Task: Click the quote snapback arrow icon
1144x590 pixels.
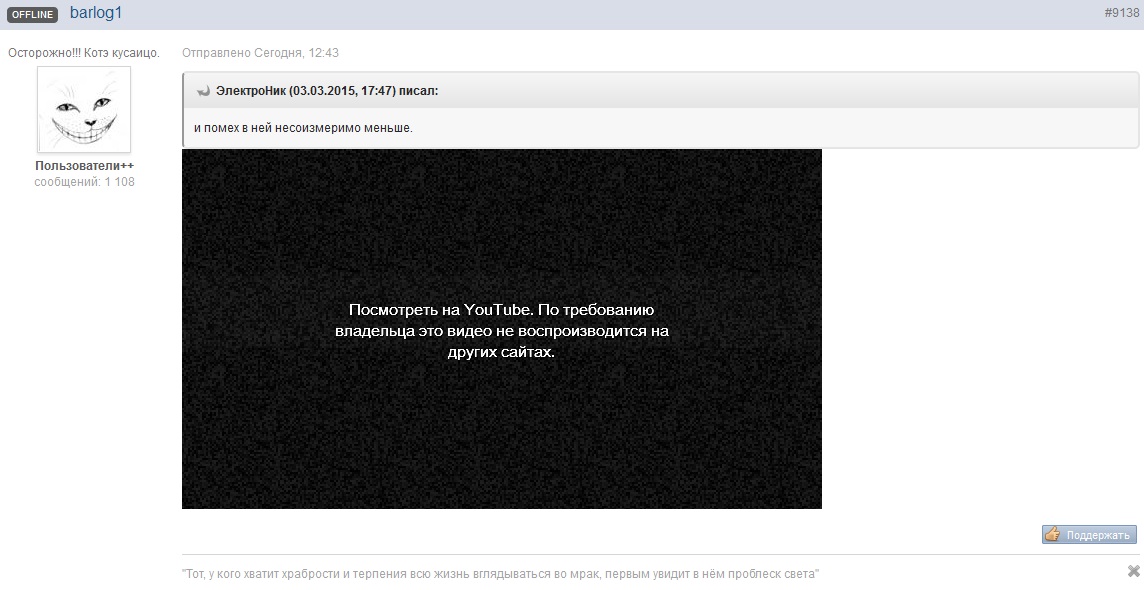Action: click(x=203, y=91)
